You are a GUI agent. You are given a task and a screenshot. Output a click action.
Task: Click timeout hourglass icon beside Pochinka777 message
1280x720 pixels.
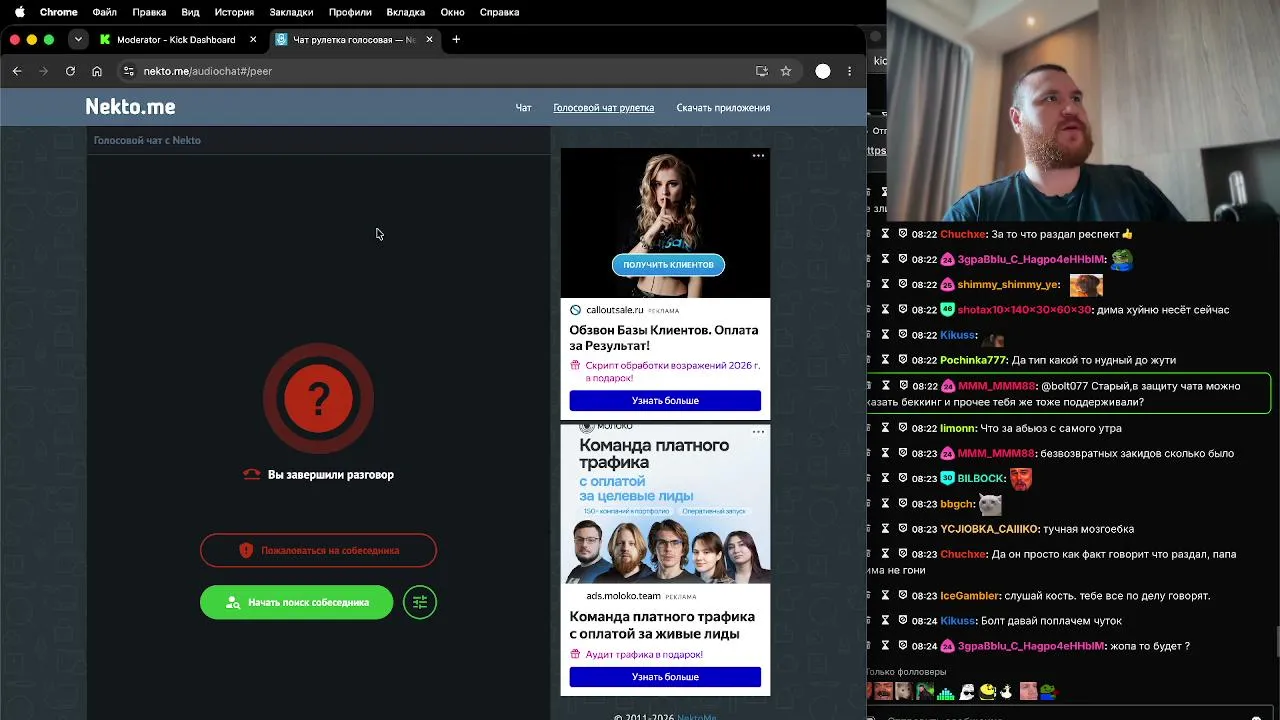pyautogui.click(x=885, y=360)
